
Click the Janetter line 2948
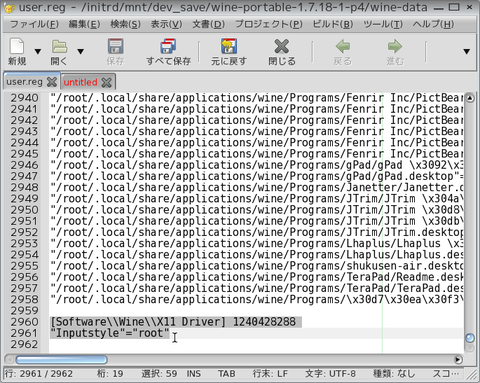click(256, 187)
